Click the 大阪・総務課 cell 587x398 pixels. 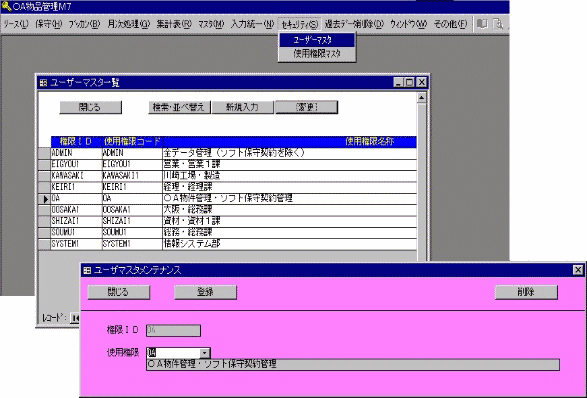289,210
